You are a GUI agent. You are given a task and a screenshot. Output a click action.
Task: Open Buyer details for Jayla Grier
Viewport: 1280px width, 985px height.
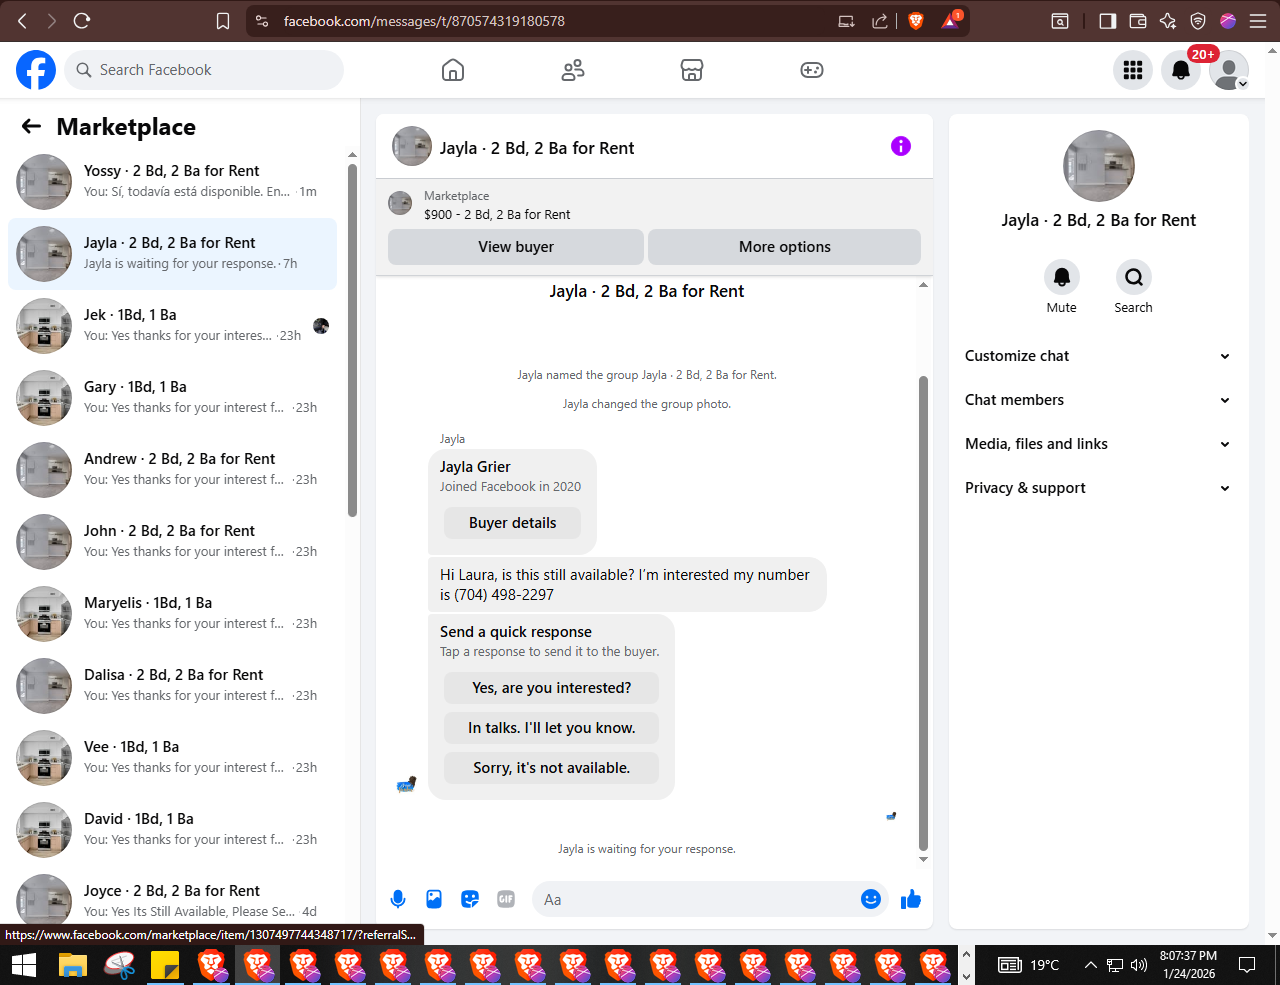[512, 523]
